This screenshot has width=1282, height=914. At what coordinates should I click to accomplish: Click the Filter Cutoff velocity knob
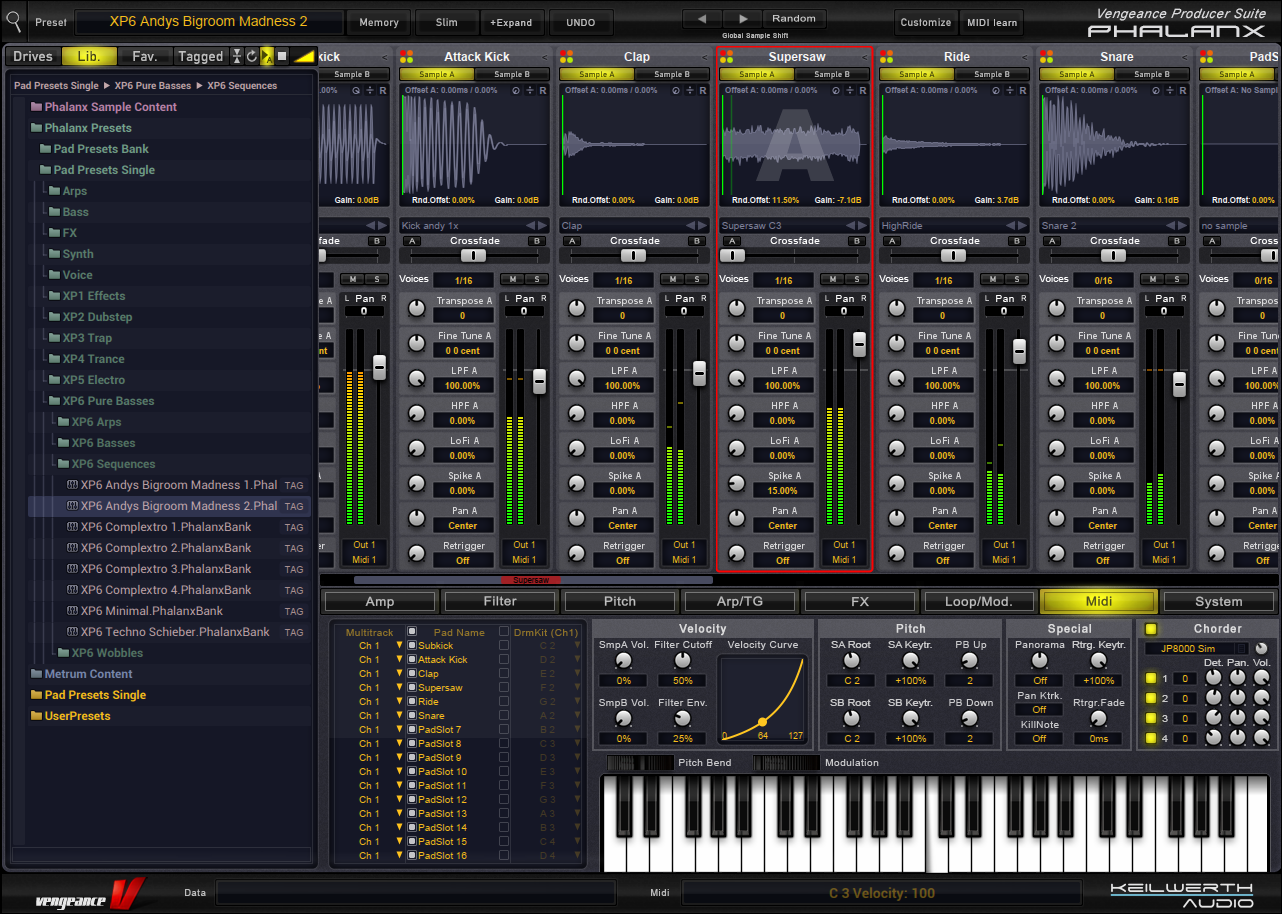tap(683, 662)
